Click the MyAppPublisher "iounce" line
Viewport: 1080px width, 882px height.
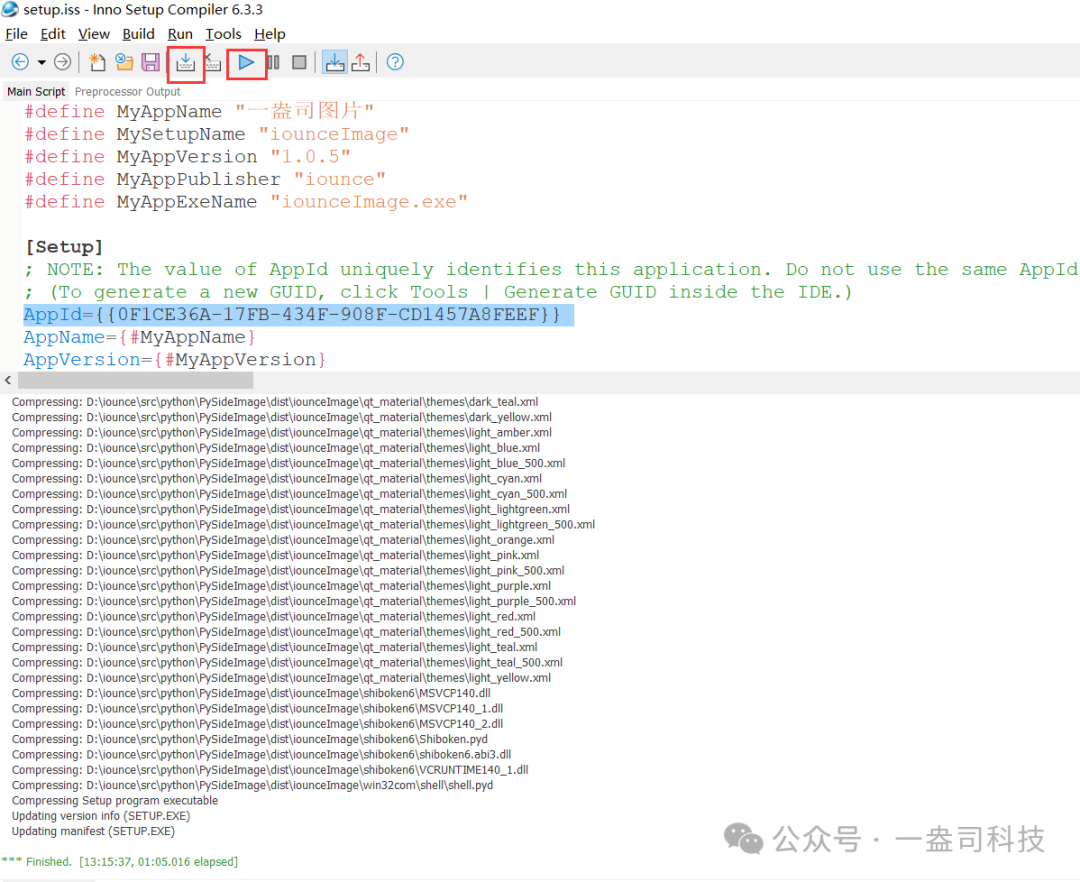pos(205,180)
